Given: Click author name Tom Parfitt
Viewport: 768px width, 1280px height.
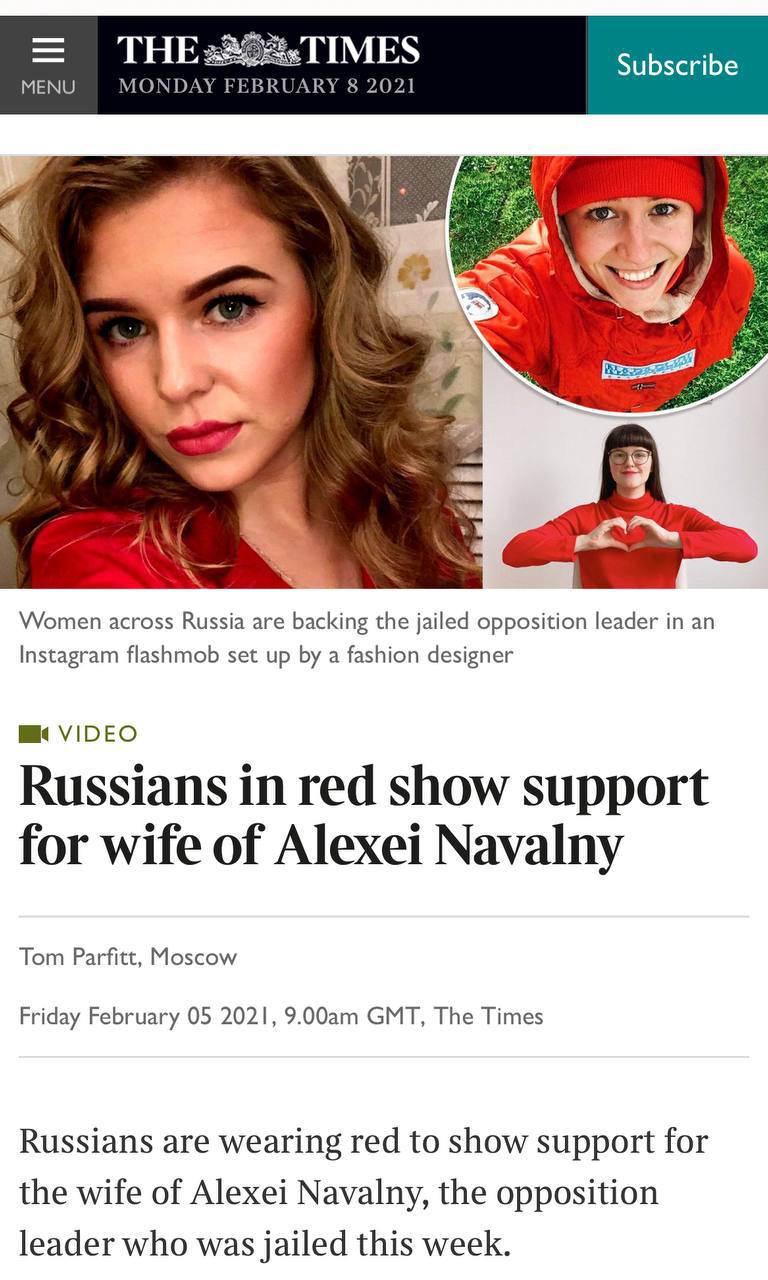Looking at the screenshot, I should tap(81, 957).
